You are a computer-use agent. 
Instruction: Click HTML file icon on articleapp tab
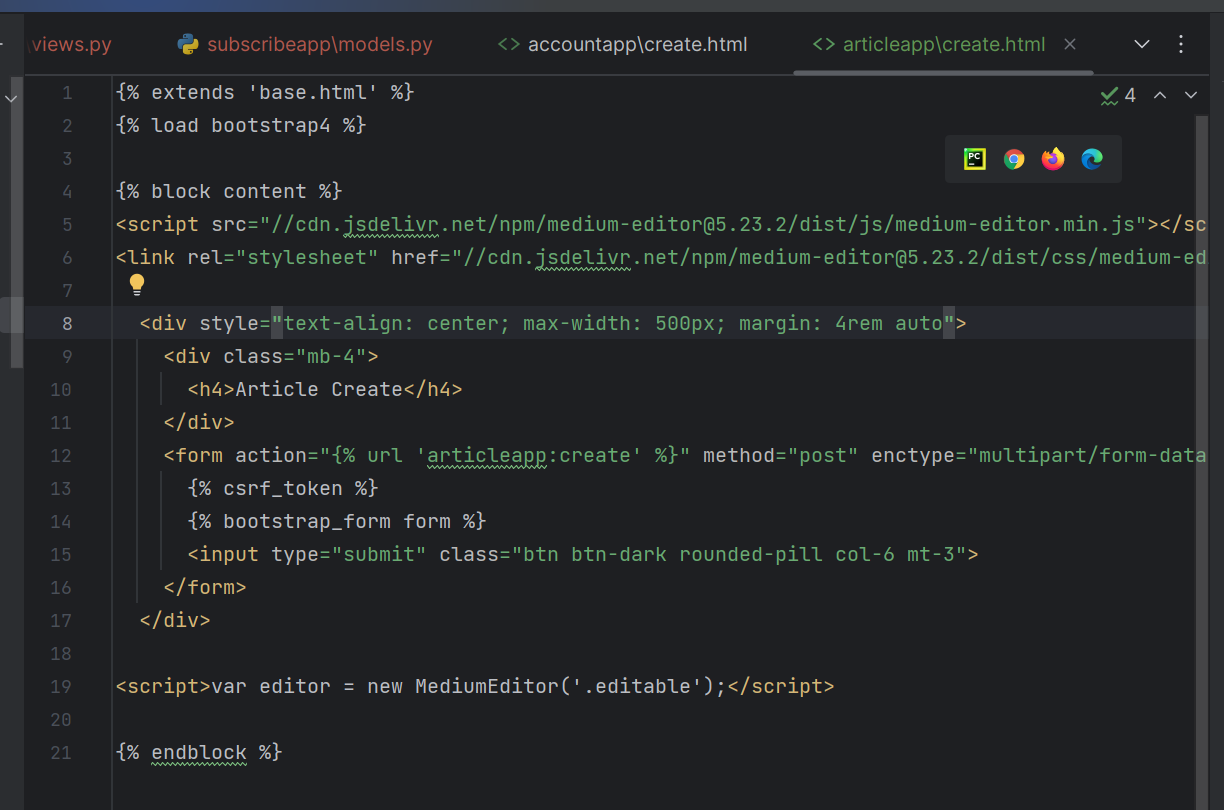(x=824, y=44)
